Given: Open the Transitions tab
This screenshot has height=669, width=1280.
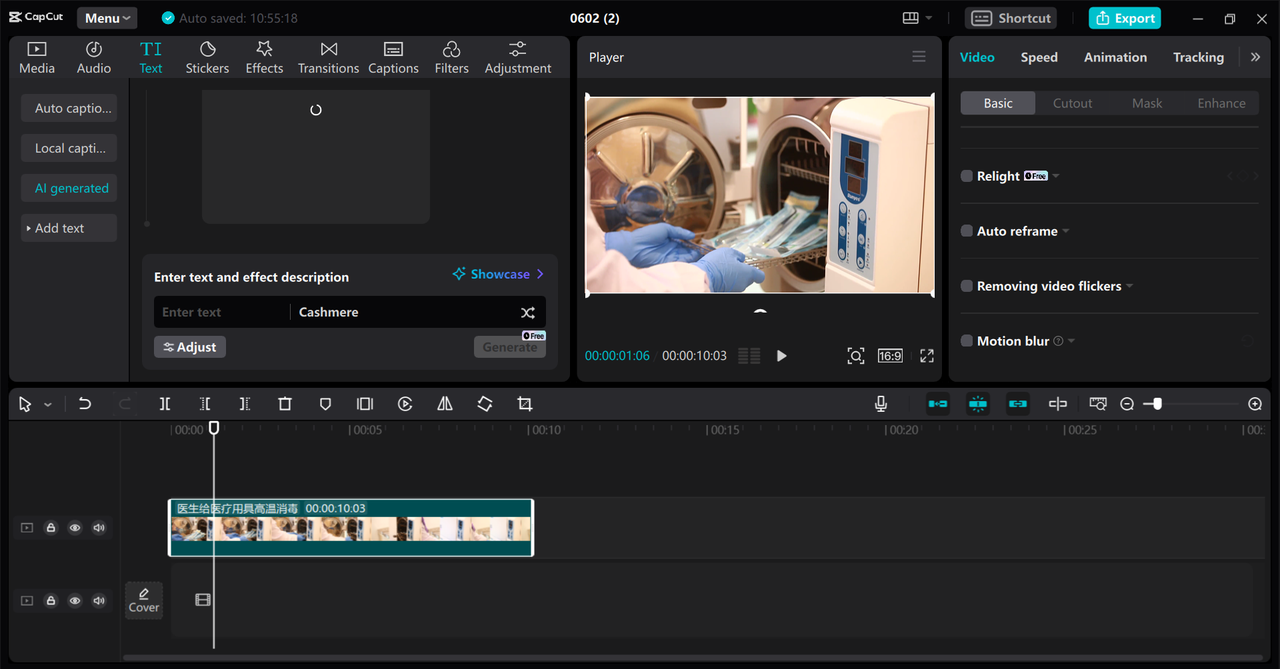Looking at the screenshot, I should 328,58.
